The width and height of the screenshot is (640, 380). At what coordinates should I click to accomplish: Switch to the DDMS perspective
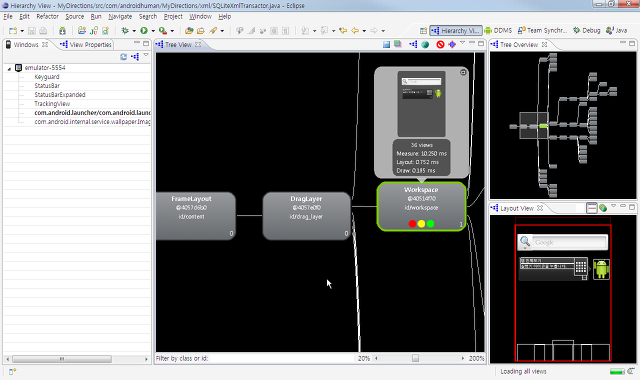click(498, 30)
